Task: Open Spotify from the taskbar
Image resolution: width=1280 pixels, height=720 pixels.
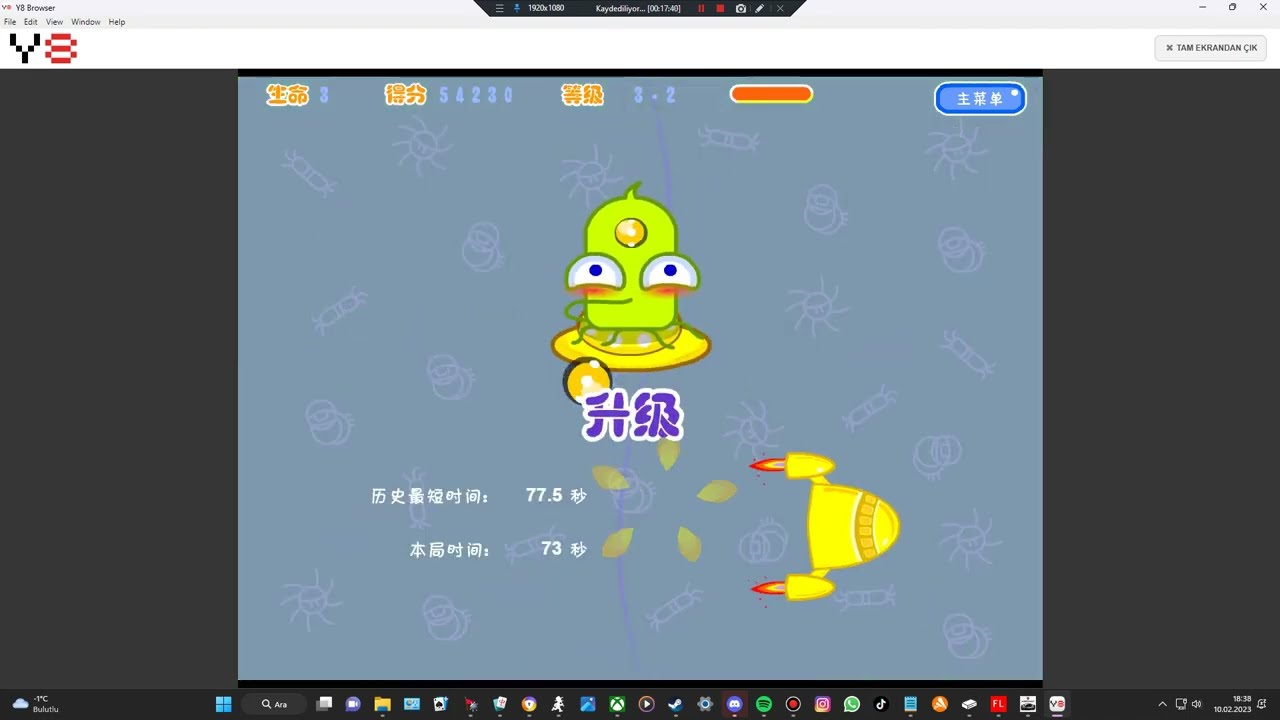Action: point(764,704)
